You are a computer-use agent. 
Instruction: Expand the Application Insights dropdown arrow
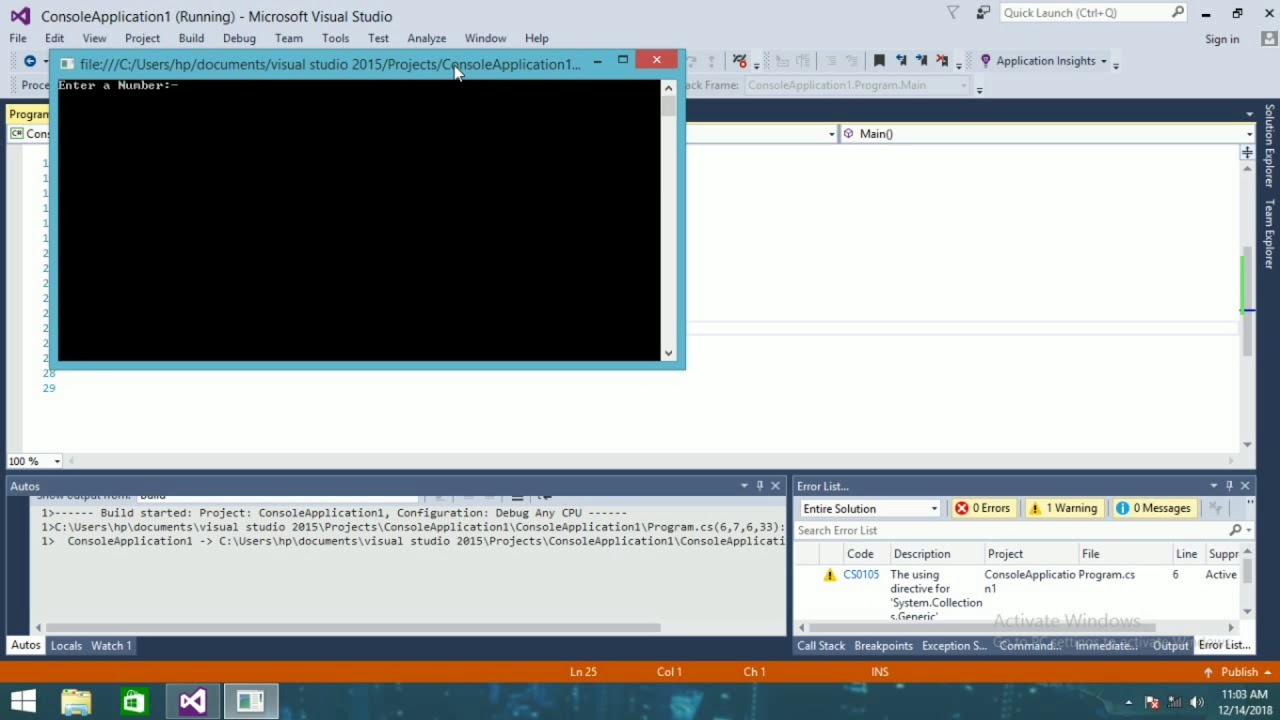1104,61
